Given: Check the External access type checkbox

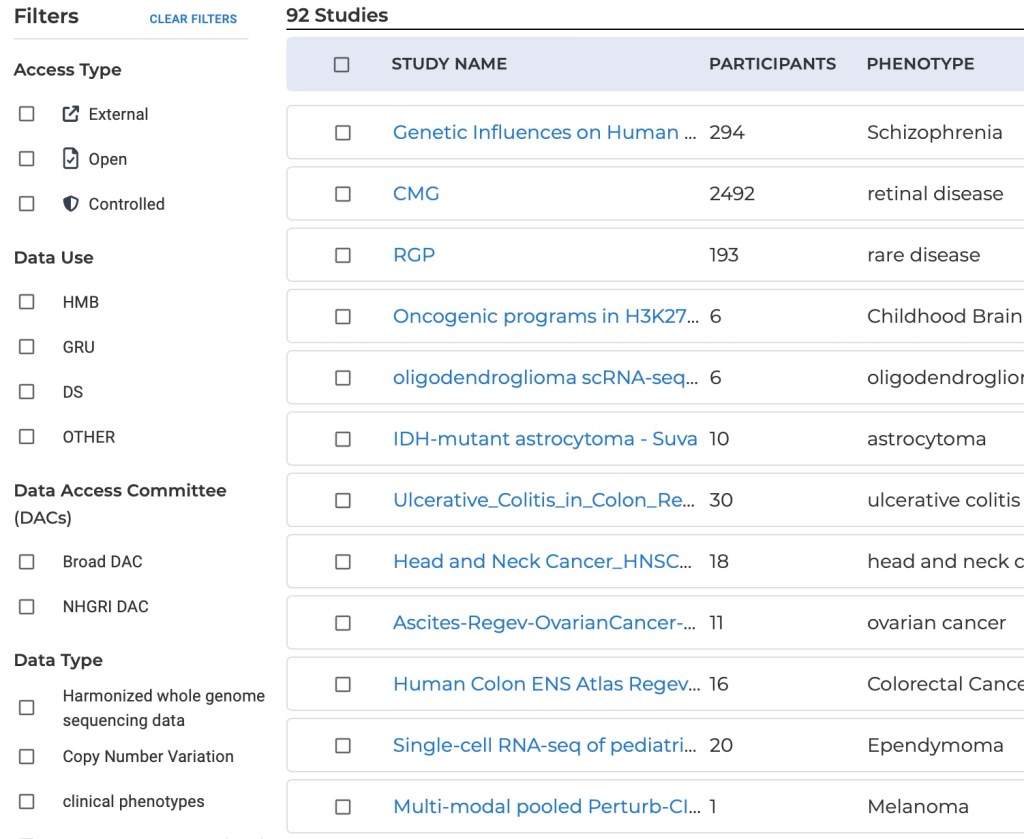Looking at the screenshot, I should click(x=27, y=114).
